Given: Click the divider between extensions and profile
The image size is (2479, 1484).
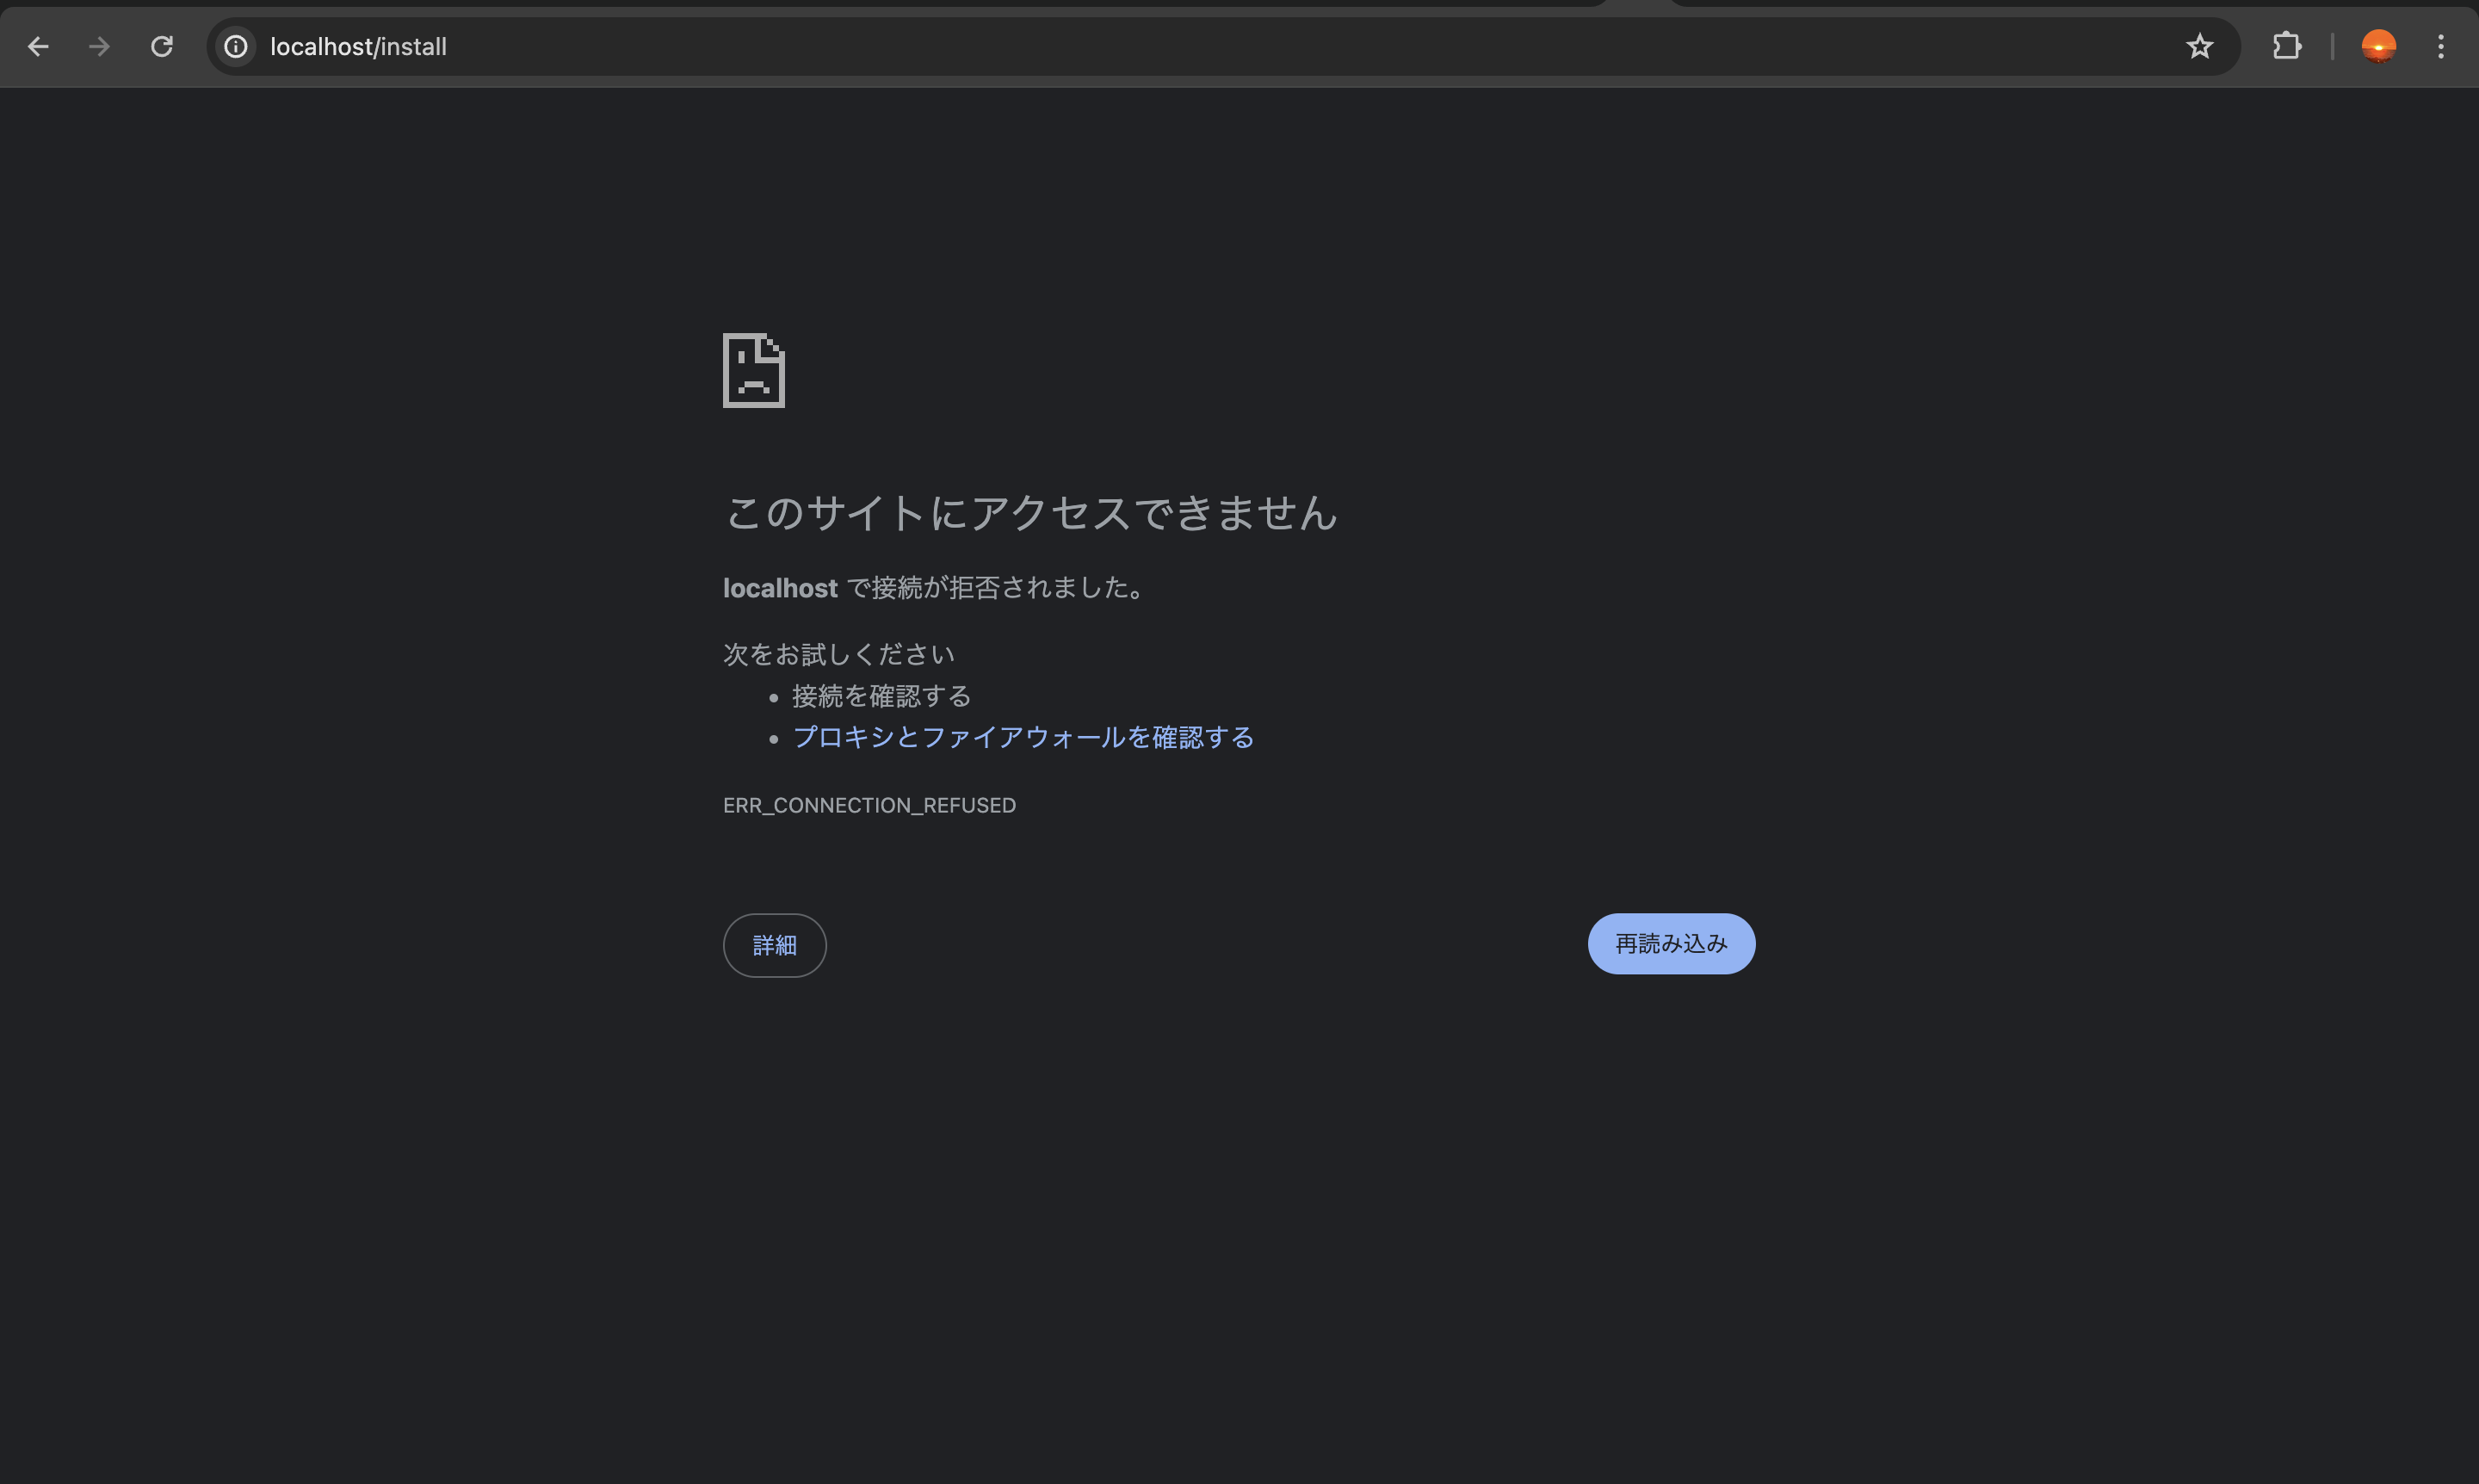Looking at the screenshot, I should [x=2332, y=46].
